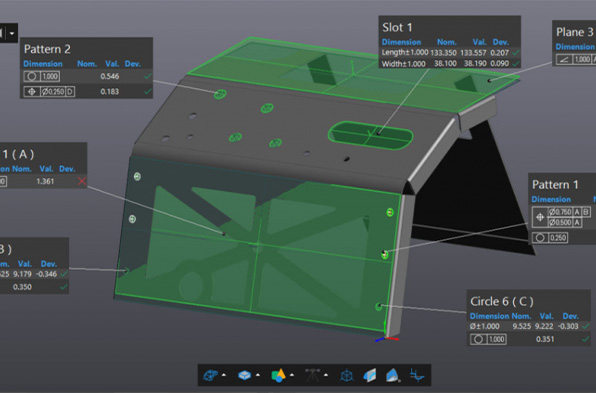The width and height of the screenshot is (596, 393).
Task: Select Pattern 2 hole at its leader line end
Action: (220, 93)
